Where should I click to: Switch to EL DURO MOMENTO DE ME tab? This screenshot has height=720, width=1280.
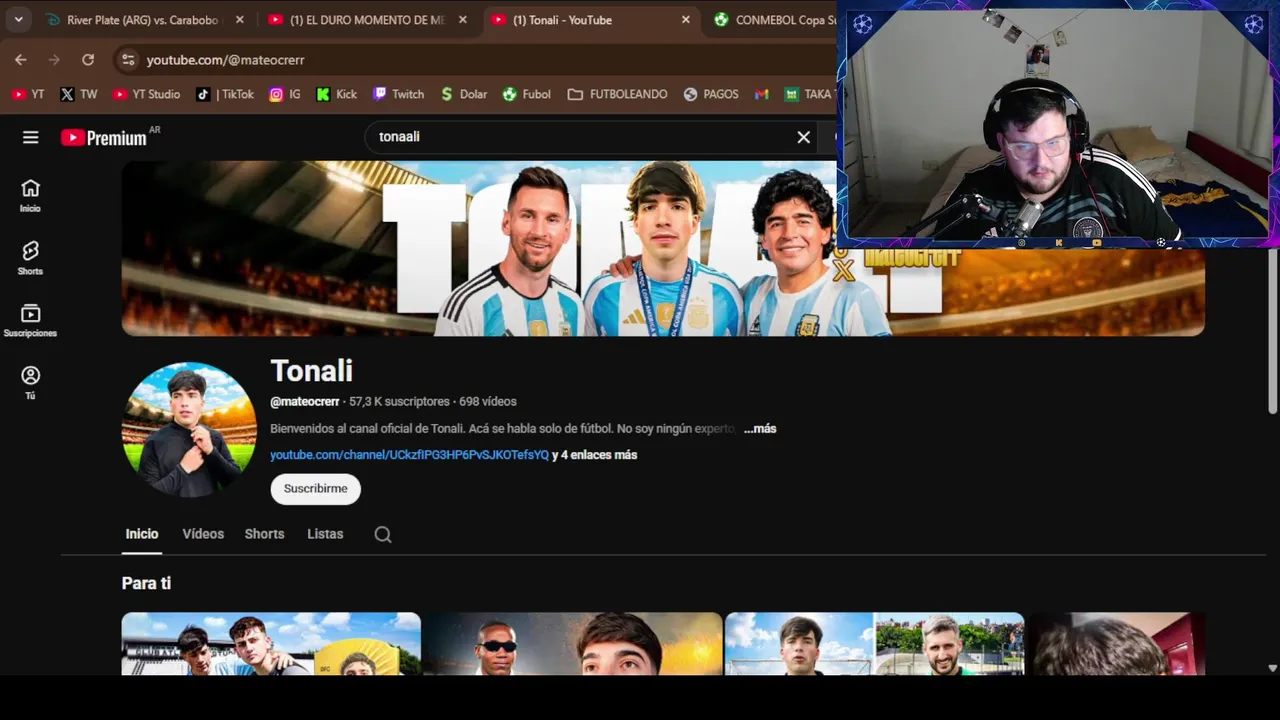[x=367, y=20]
